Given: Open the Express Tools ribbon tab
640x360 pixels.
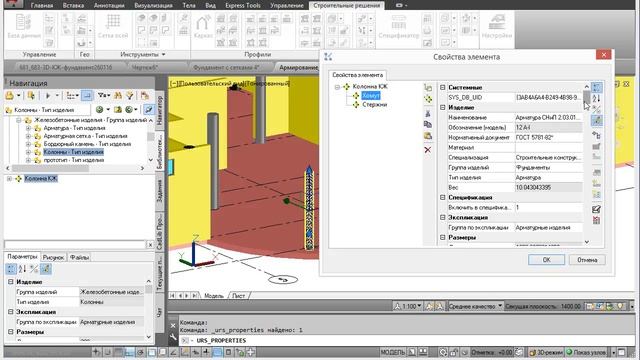Looking at the screenshot, I should click(x=243, y=5).
